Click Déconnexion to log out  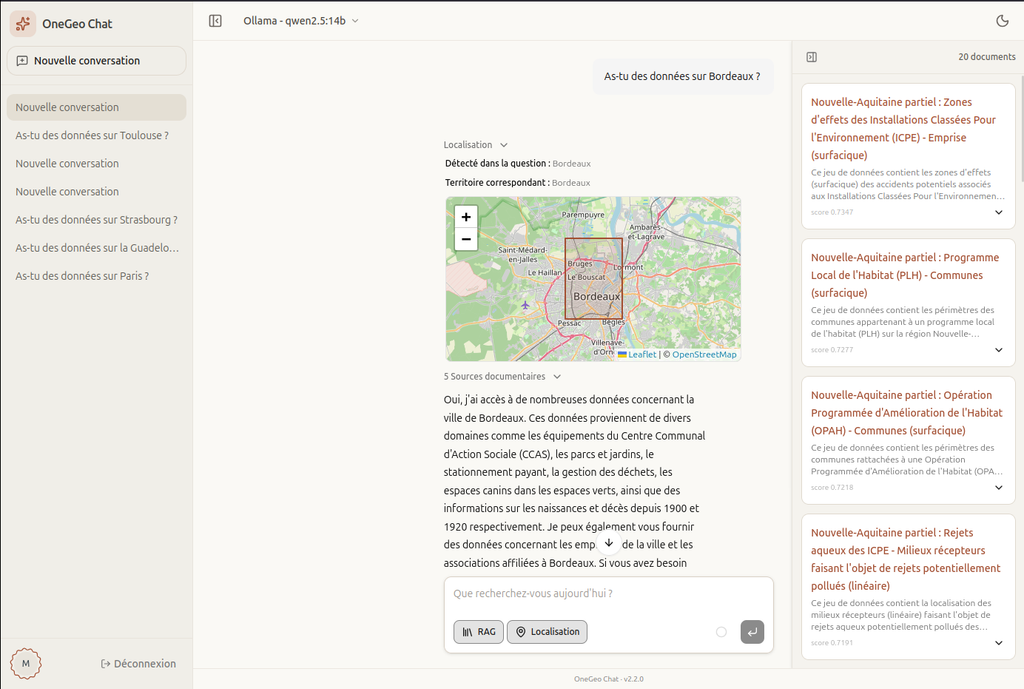(x=138, y=664)
